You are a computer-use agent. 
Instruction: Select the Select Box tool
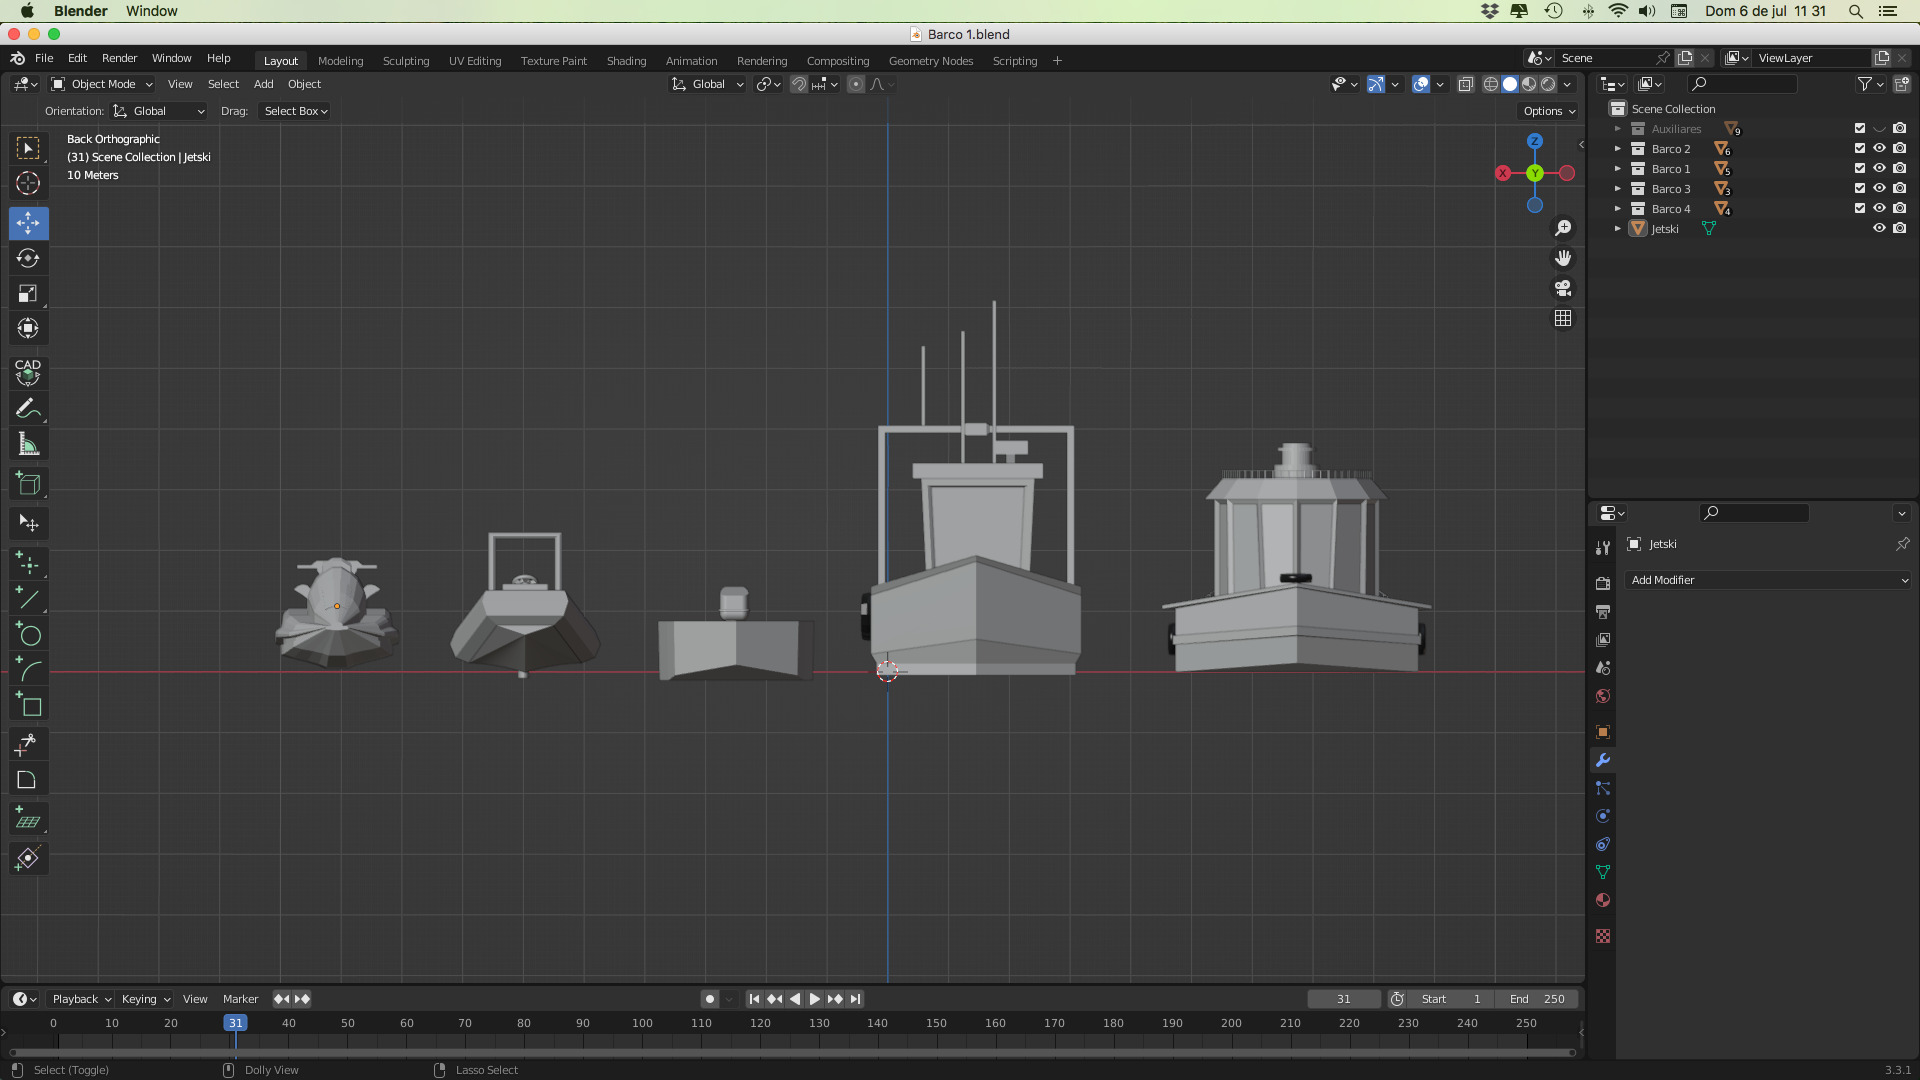point(28,148)
